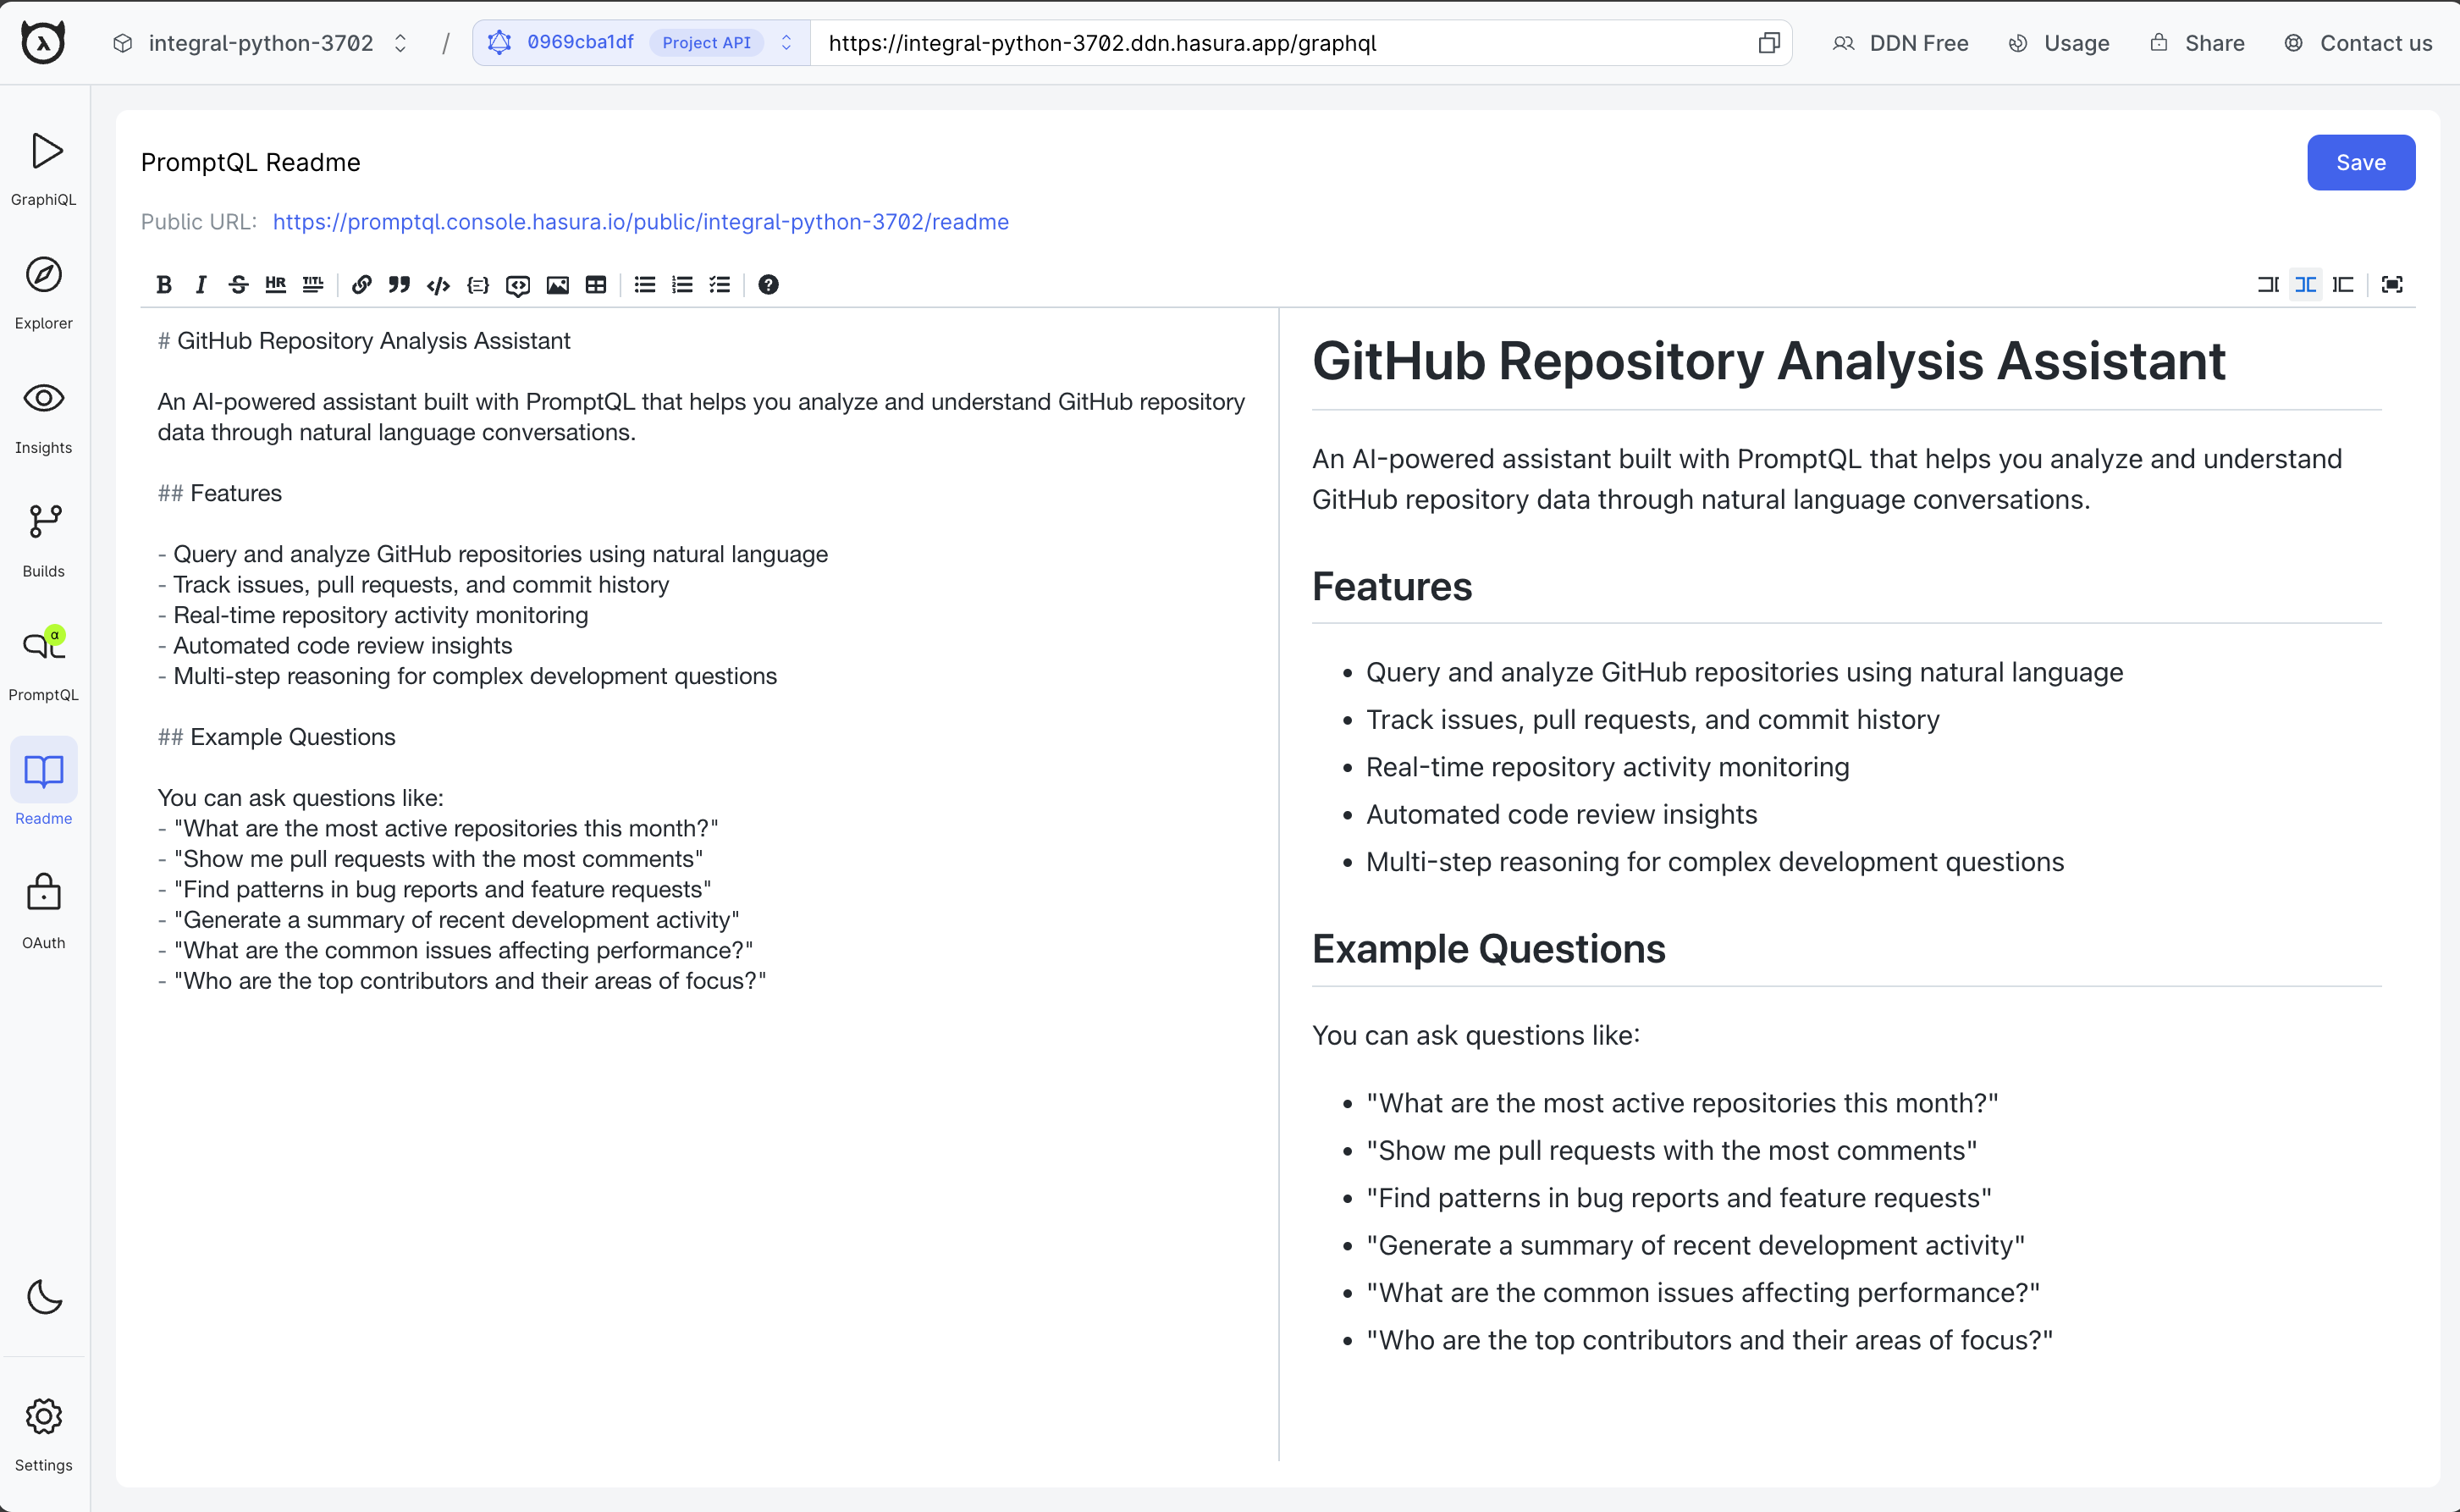
Task: Click the Save button
Action: 2360,162
